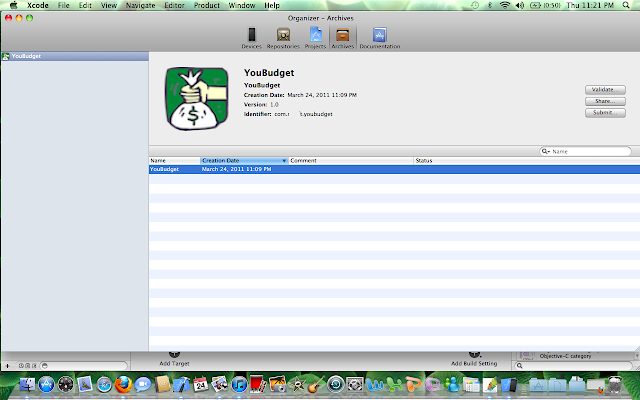The image size is (640, 400).
Task: Focus the bottom-right library search field
Action: tap(573, 366)
